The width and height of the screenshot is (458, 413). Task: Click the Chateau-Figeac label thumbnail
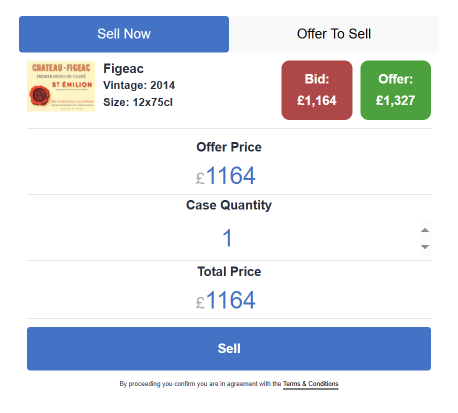tap(61, 86)
